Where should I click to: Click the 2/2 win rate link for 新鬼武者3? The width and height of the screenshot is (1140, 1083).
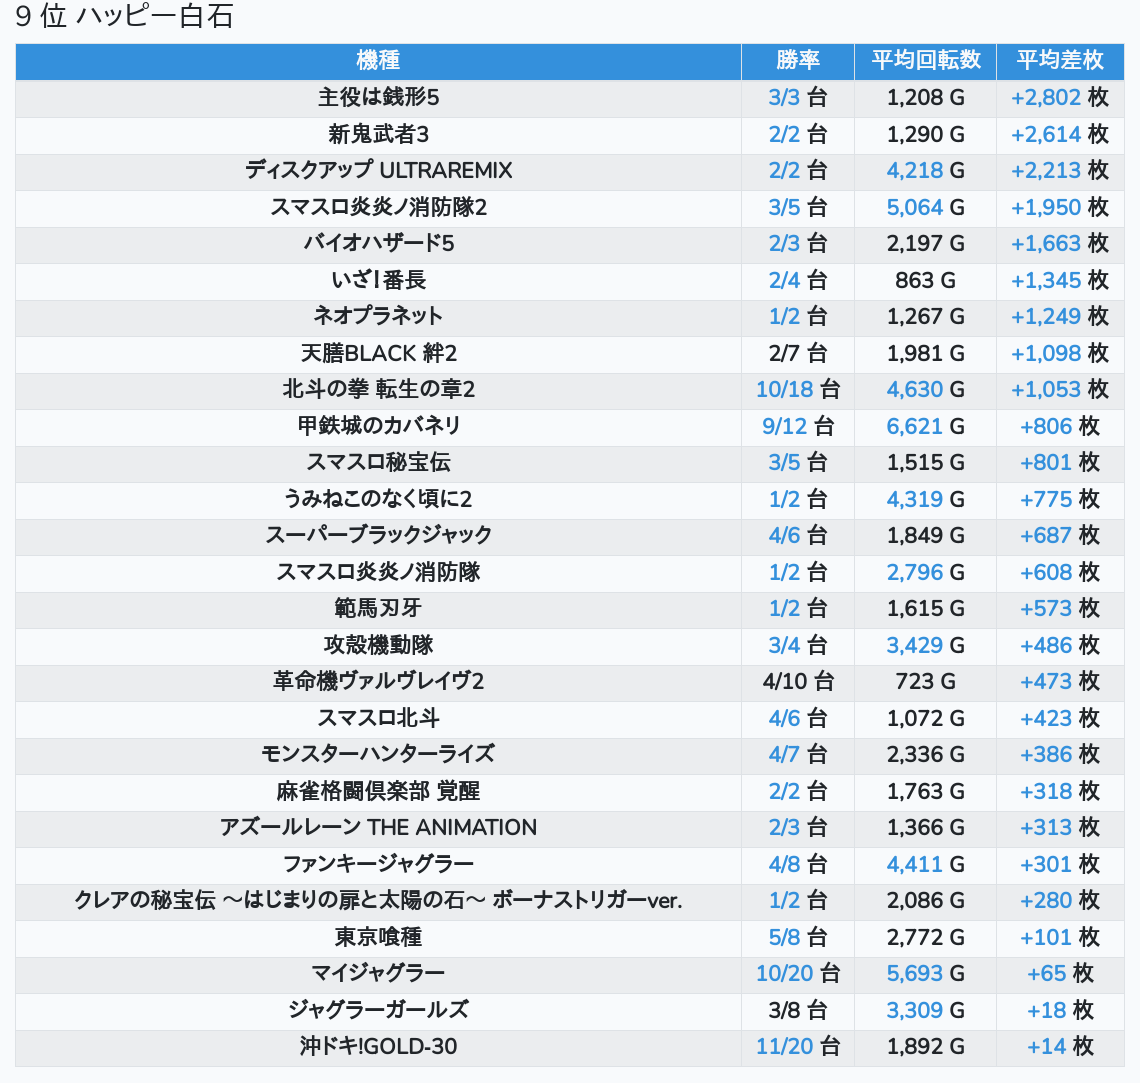coord(784,135)
